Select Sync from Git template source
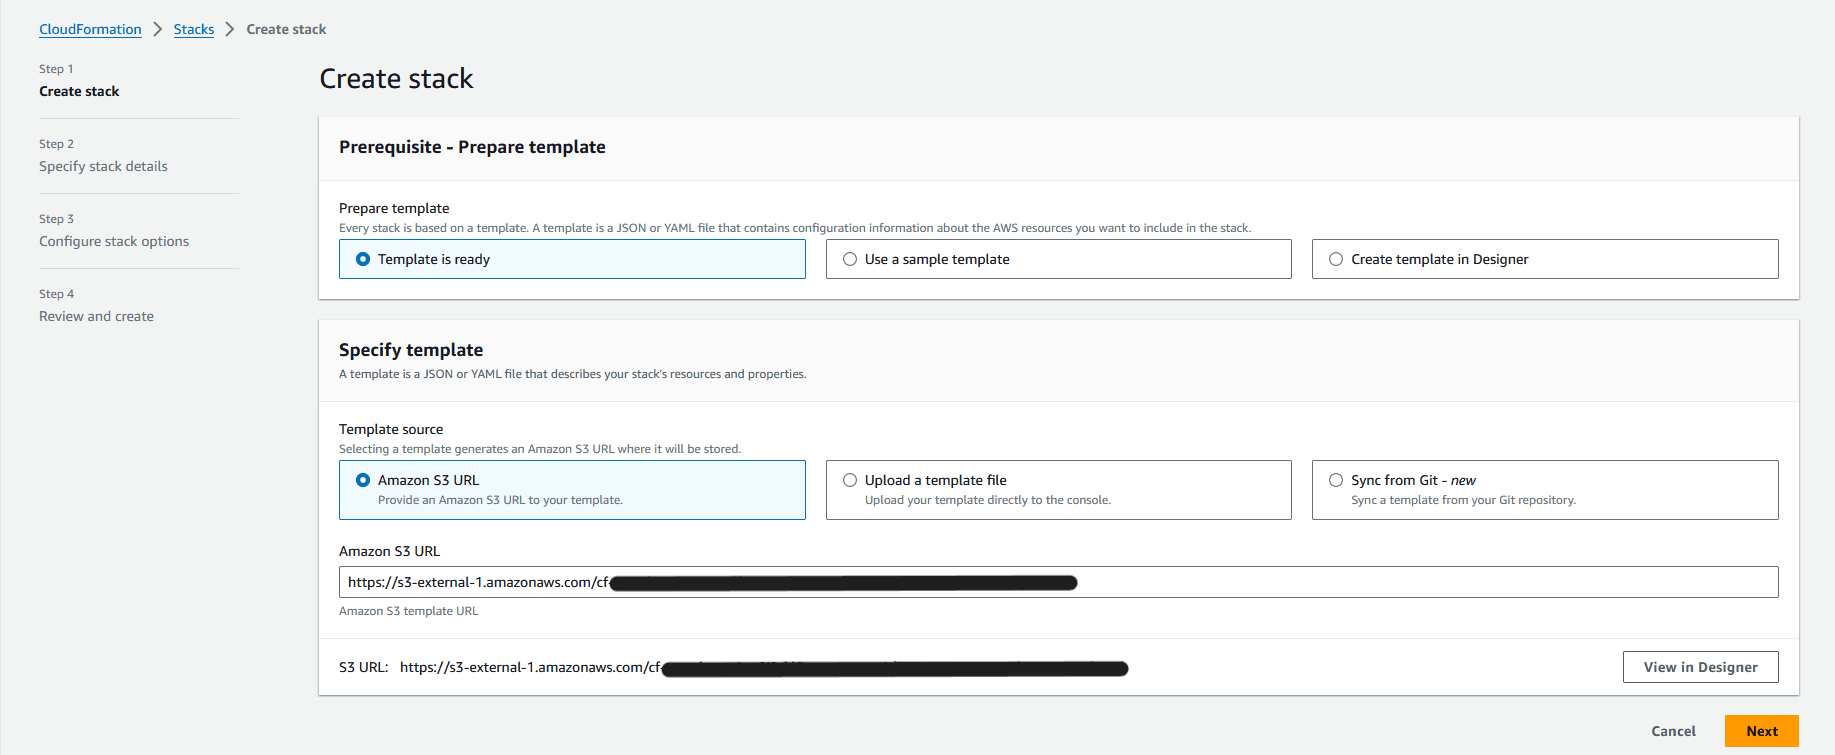Image resolution: width=1835 pixels, height=755 pixels. tap(1545, 490)
